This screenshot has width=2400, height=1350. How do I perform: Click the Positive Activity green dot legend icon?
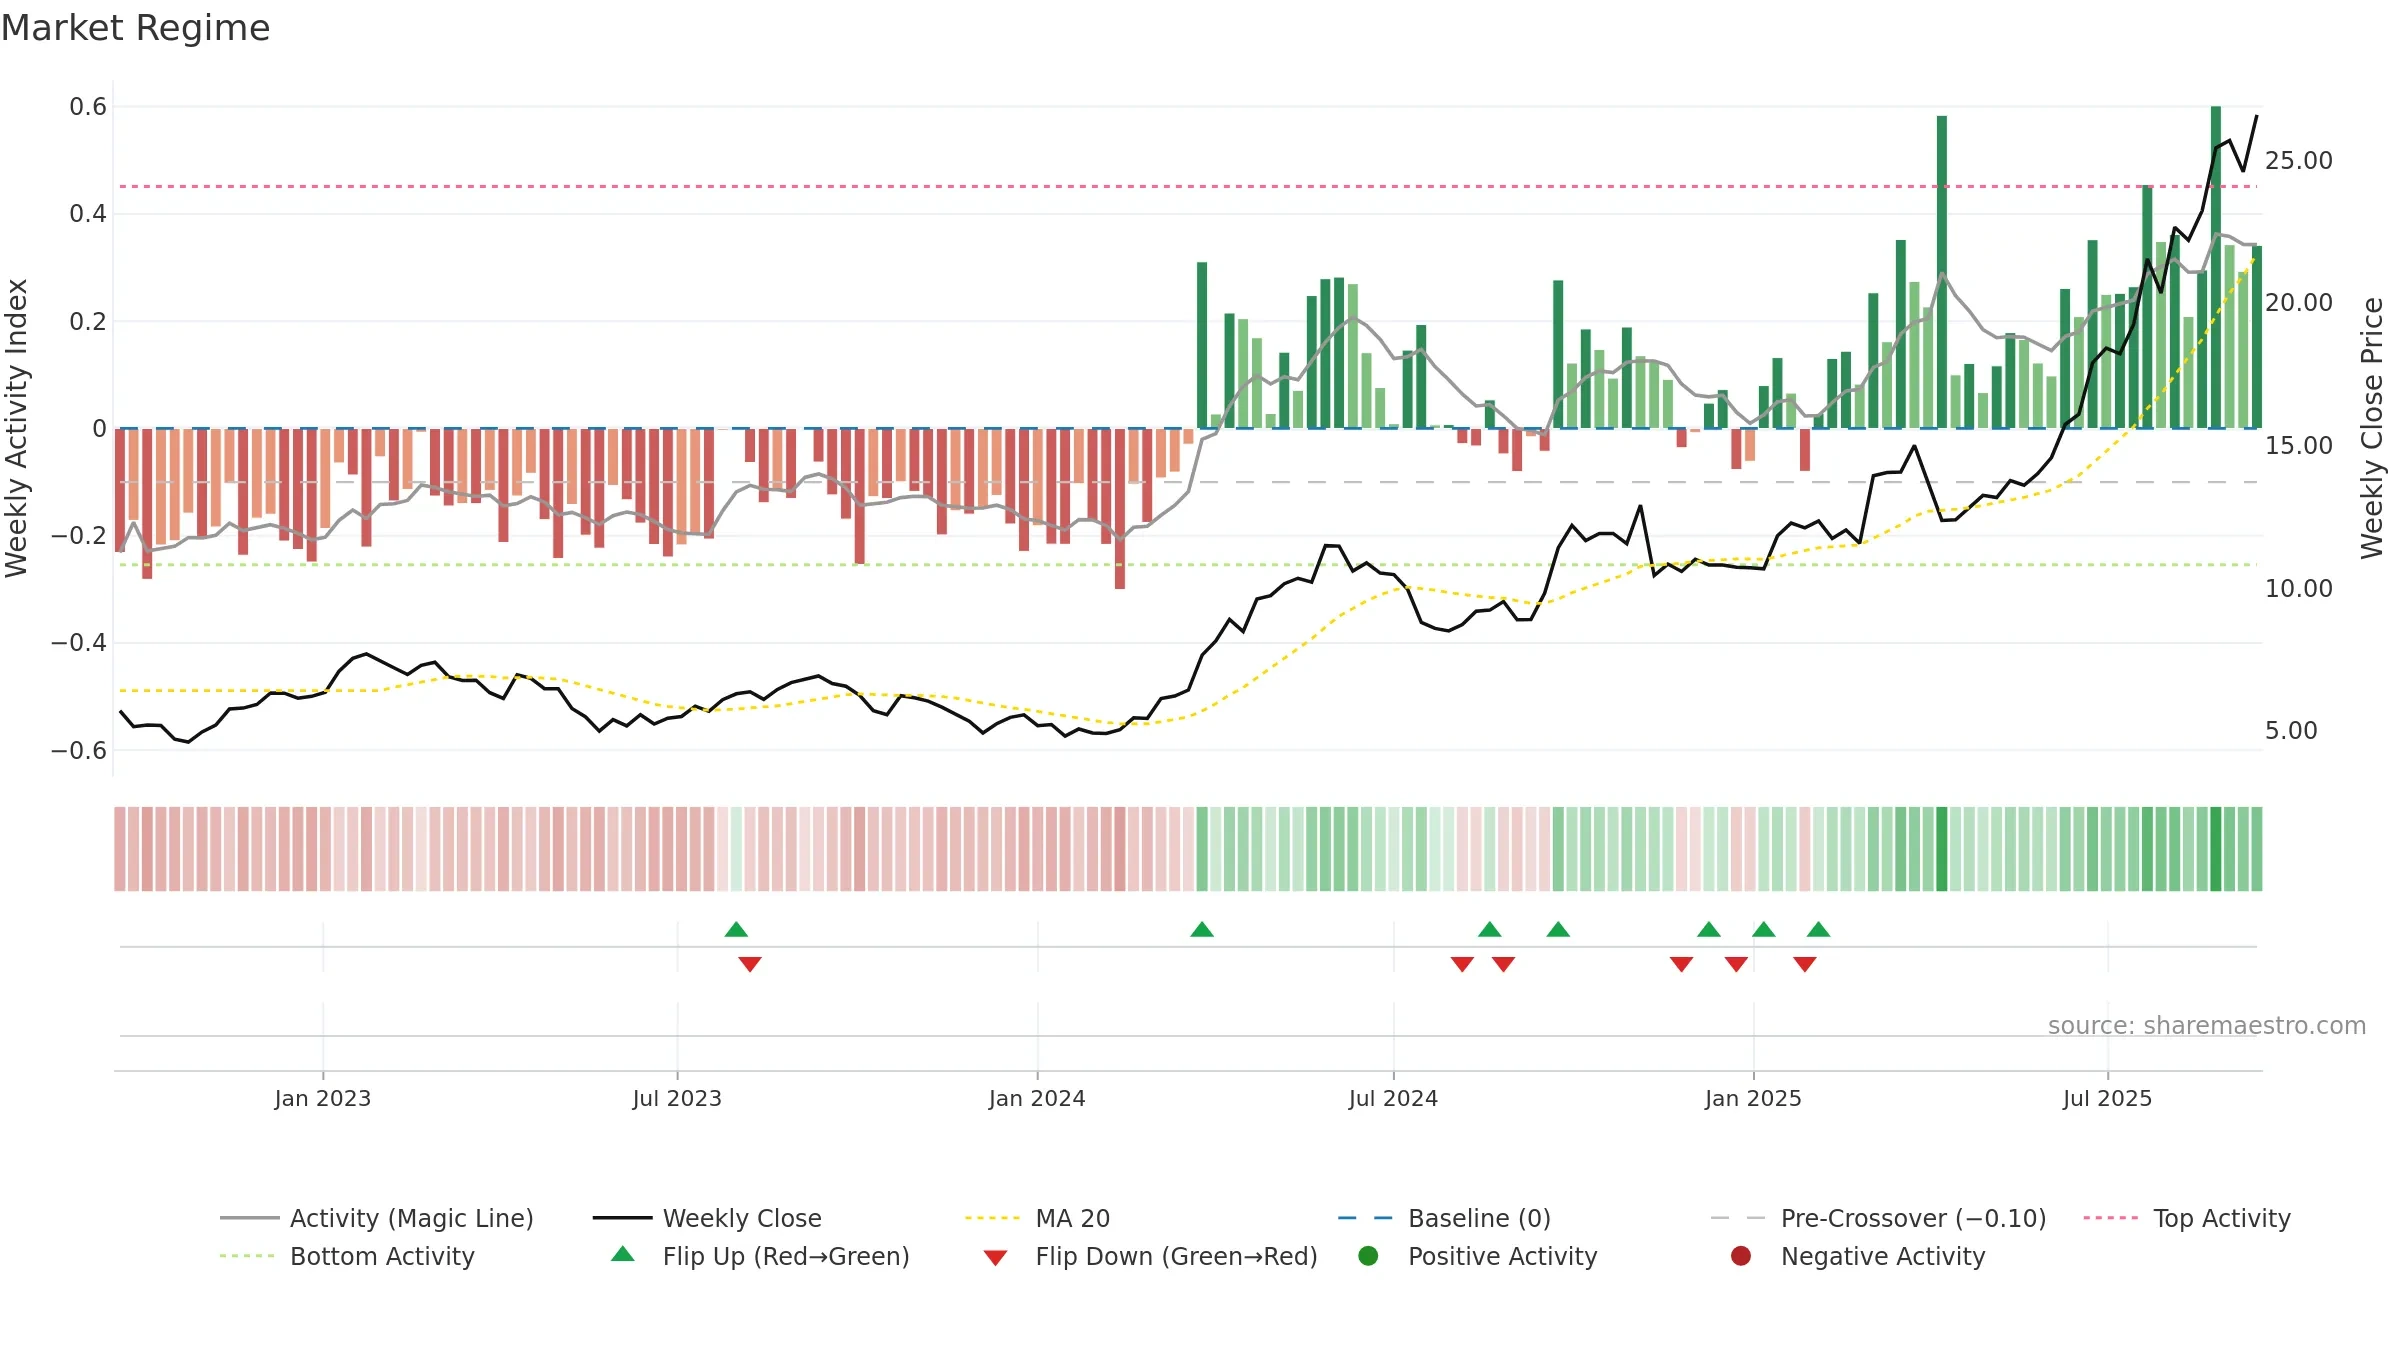pyautogui.click(x=1368, y=1256)
